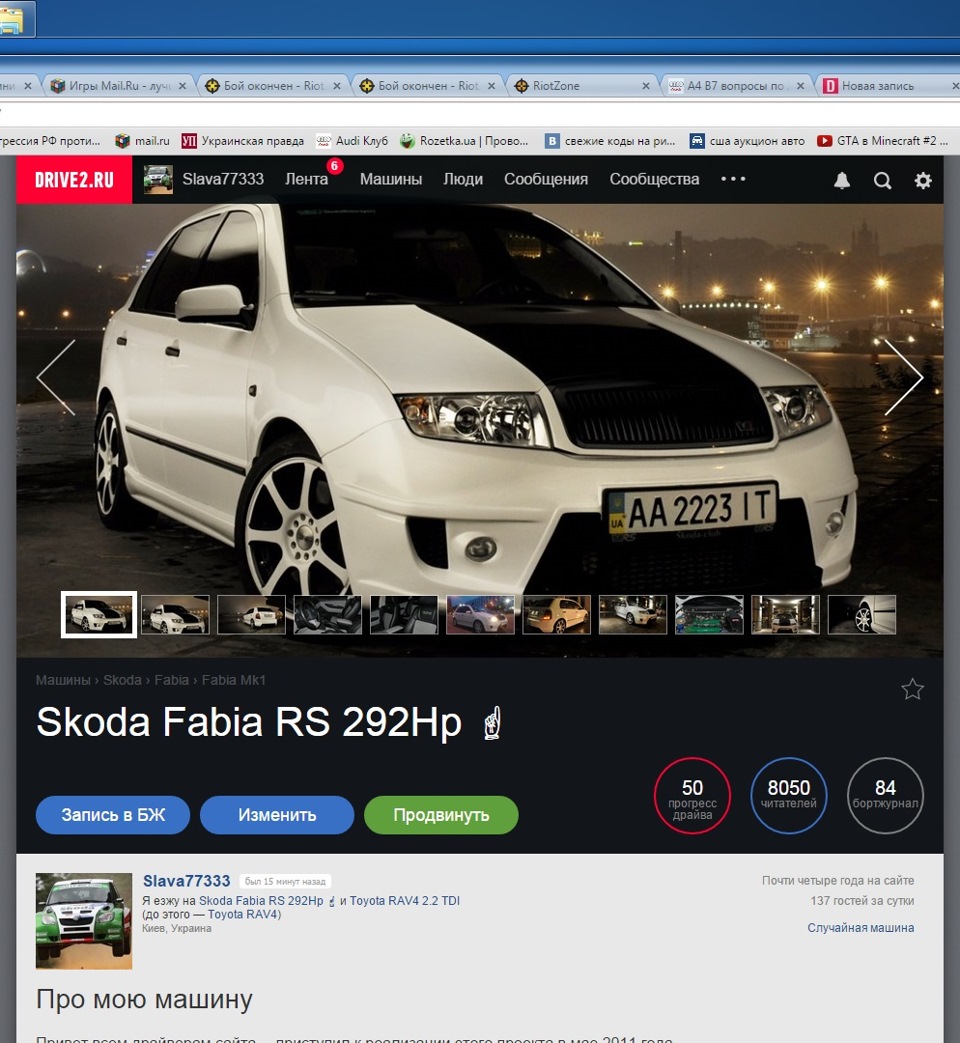Open the Сообщества menu item
This screenshot has height=1043, width=960.
654,179
